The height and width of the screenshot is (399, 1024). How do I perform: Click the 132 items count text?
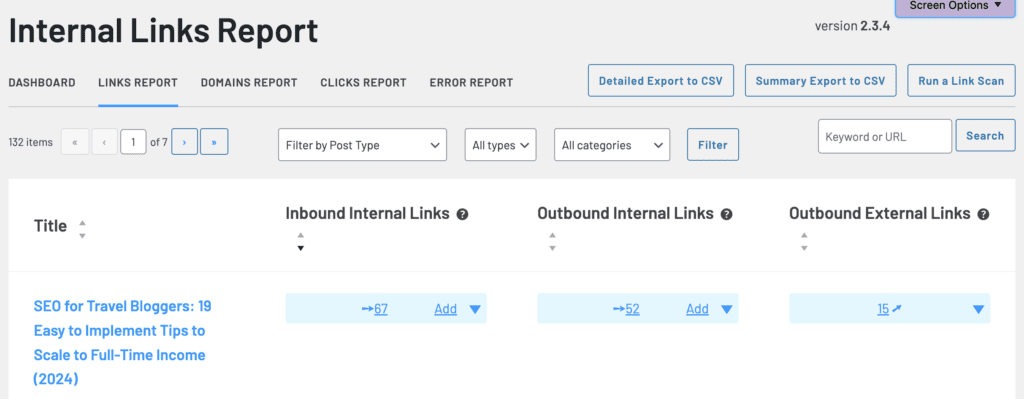click(x=31, y=142)
